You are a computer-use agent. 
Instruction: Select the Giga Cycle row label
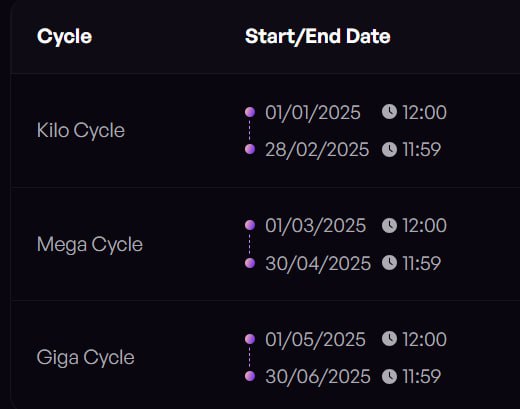pos(85,358)
